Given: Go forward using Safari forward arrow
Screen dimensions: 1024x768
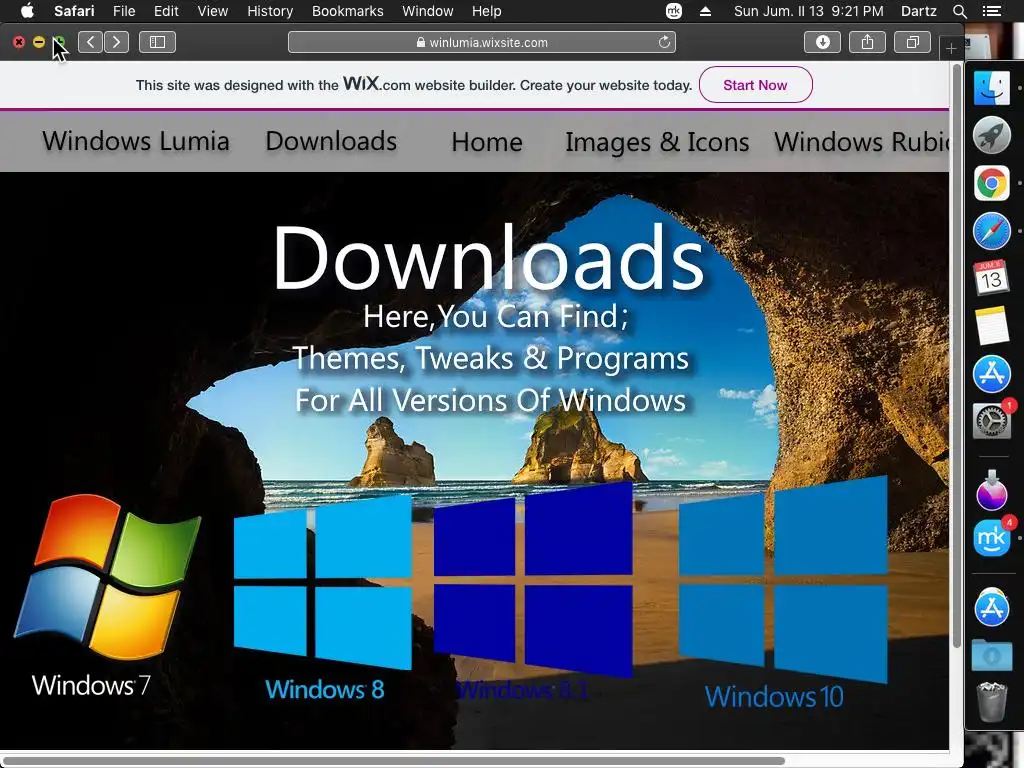Looking at the screenshot, I should [116, 42].
